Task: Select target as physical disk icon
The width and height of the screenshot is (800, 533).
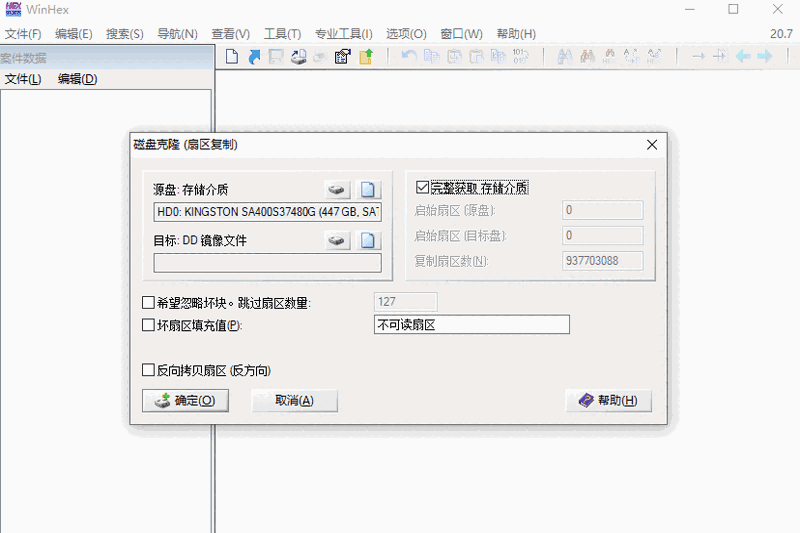Action: [x=337, y=240]
